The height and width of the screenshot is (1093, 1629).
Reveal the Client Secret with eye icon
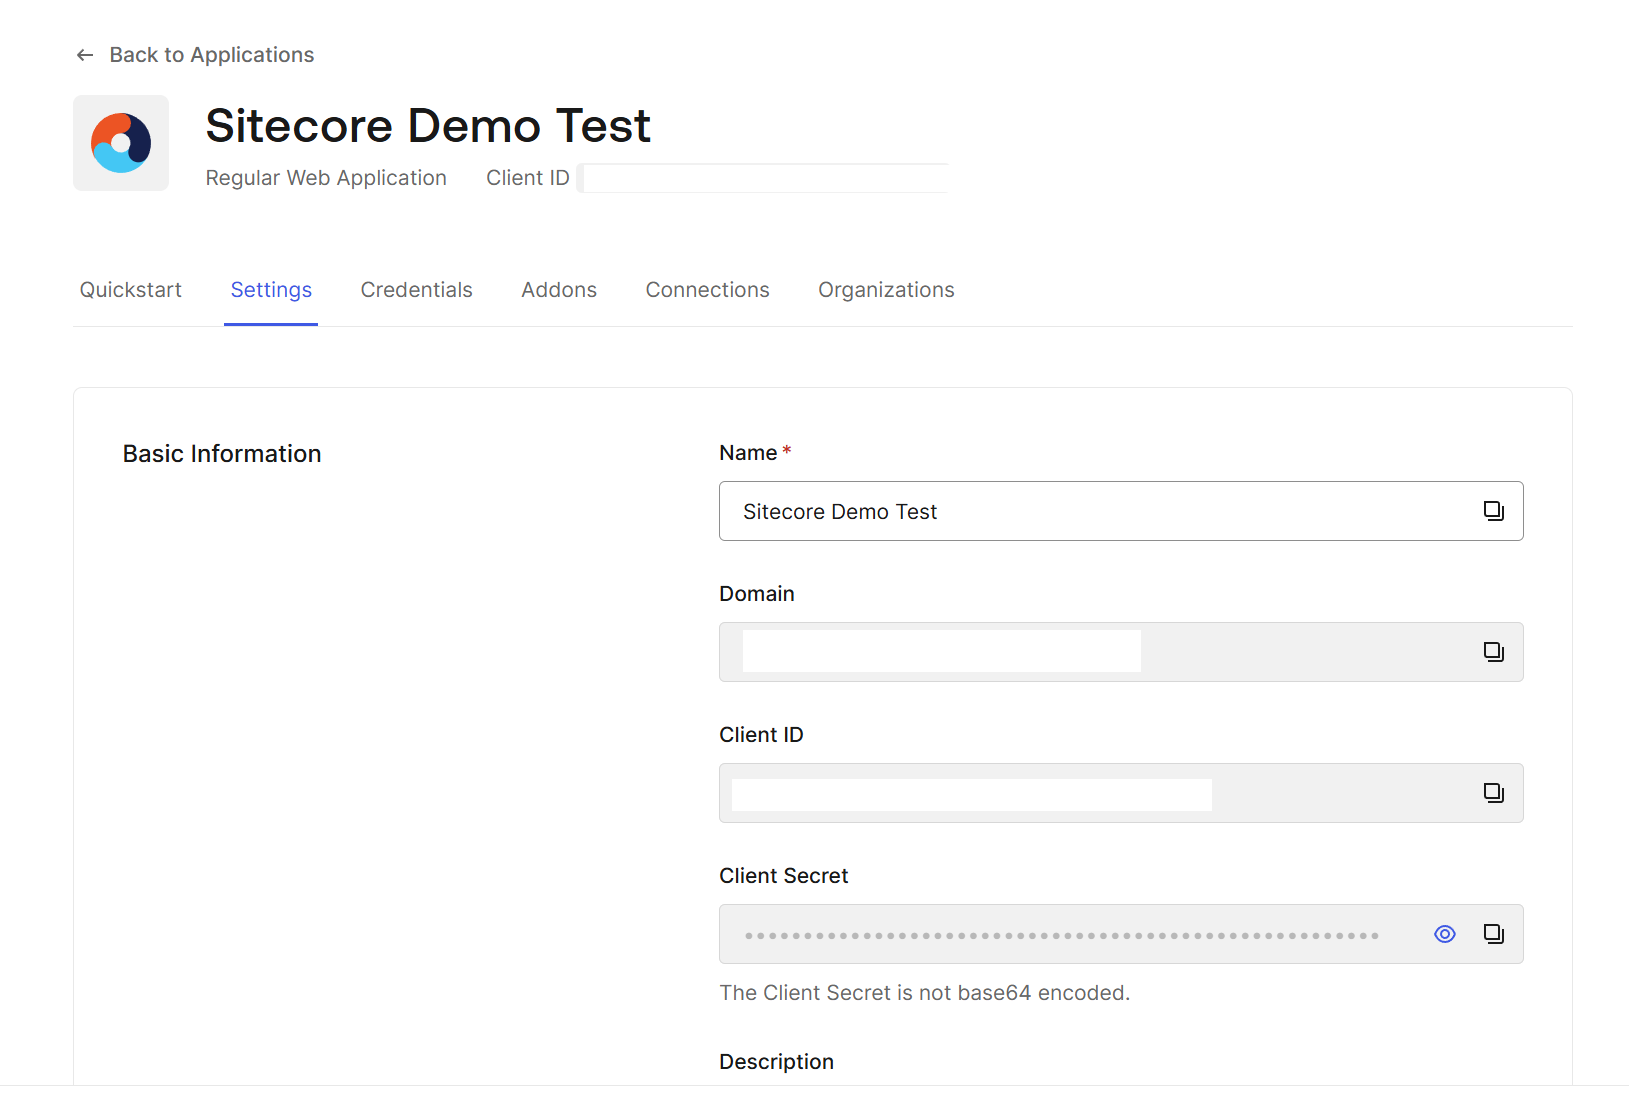pyautogui.click(x=1444, y=934)
